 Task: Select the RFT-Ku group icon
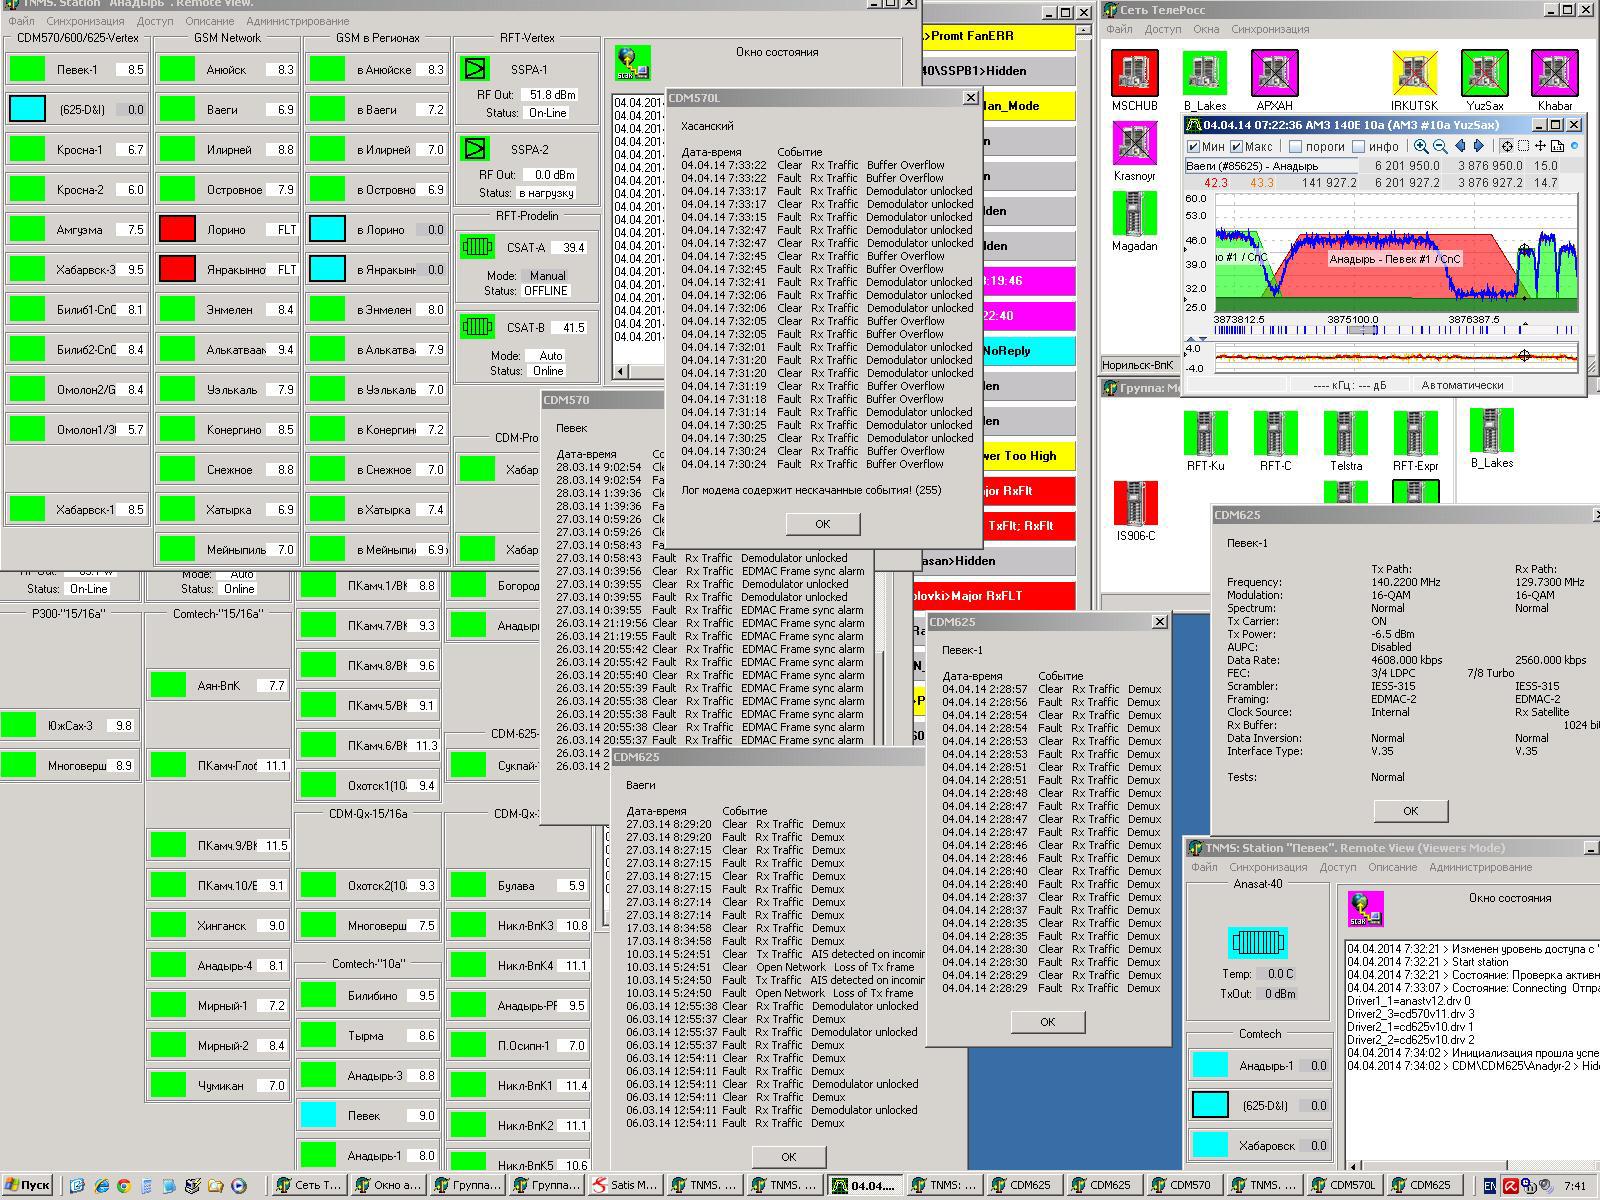[x=1205, y=433]
